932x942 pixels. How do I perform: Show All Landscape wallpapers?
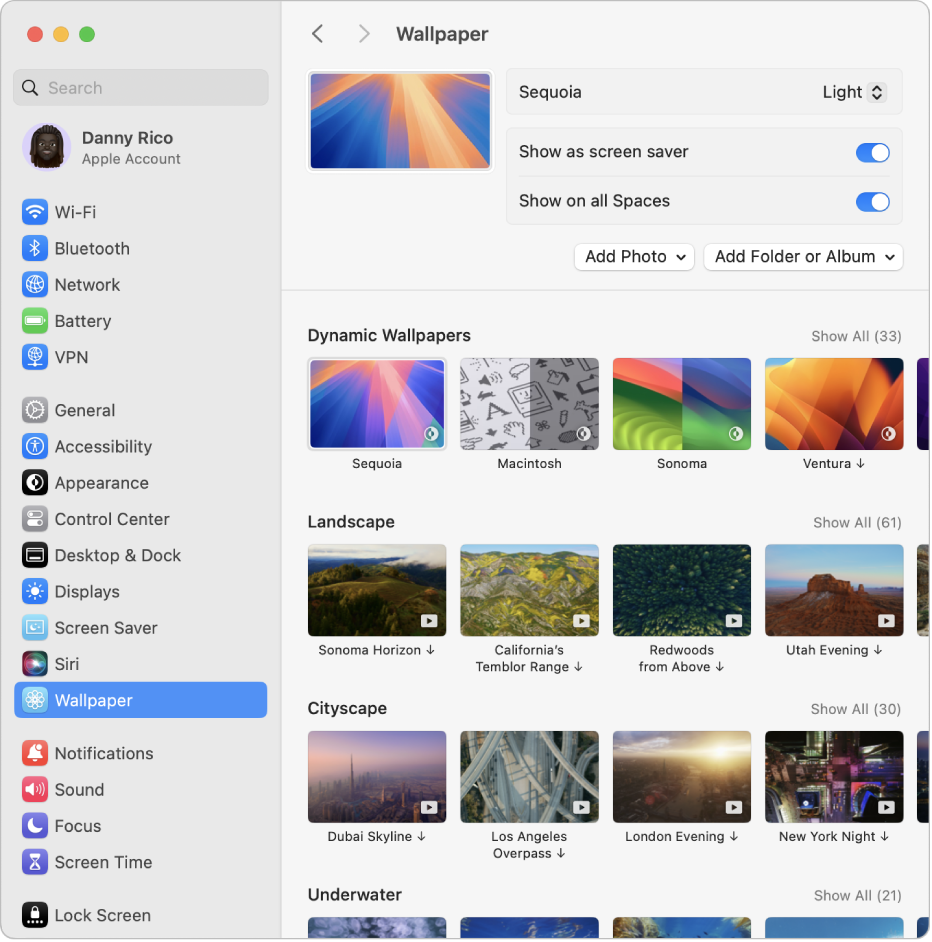click(x=856, y=522)
